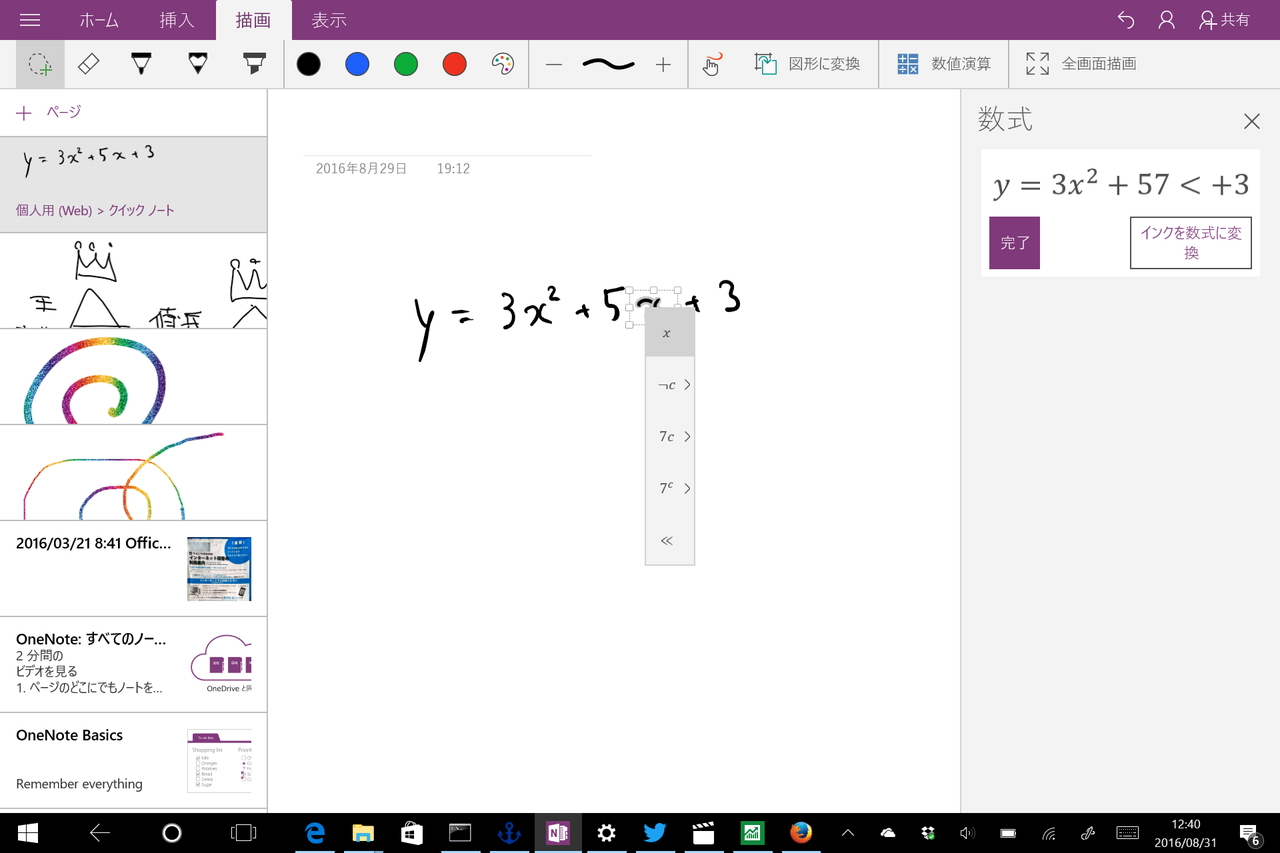Select the lasso selection tool

[39, 63]
